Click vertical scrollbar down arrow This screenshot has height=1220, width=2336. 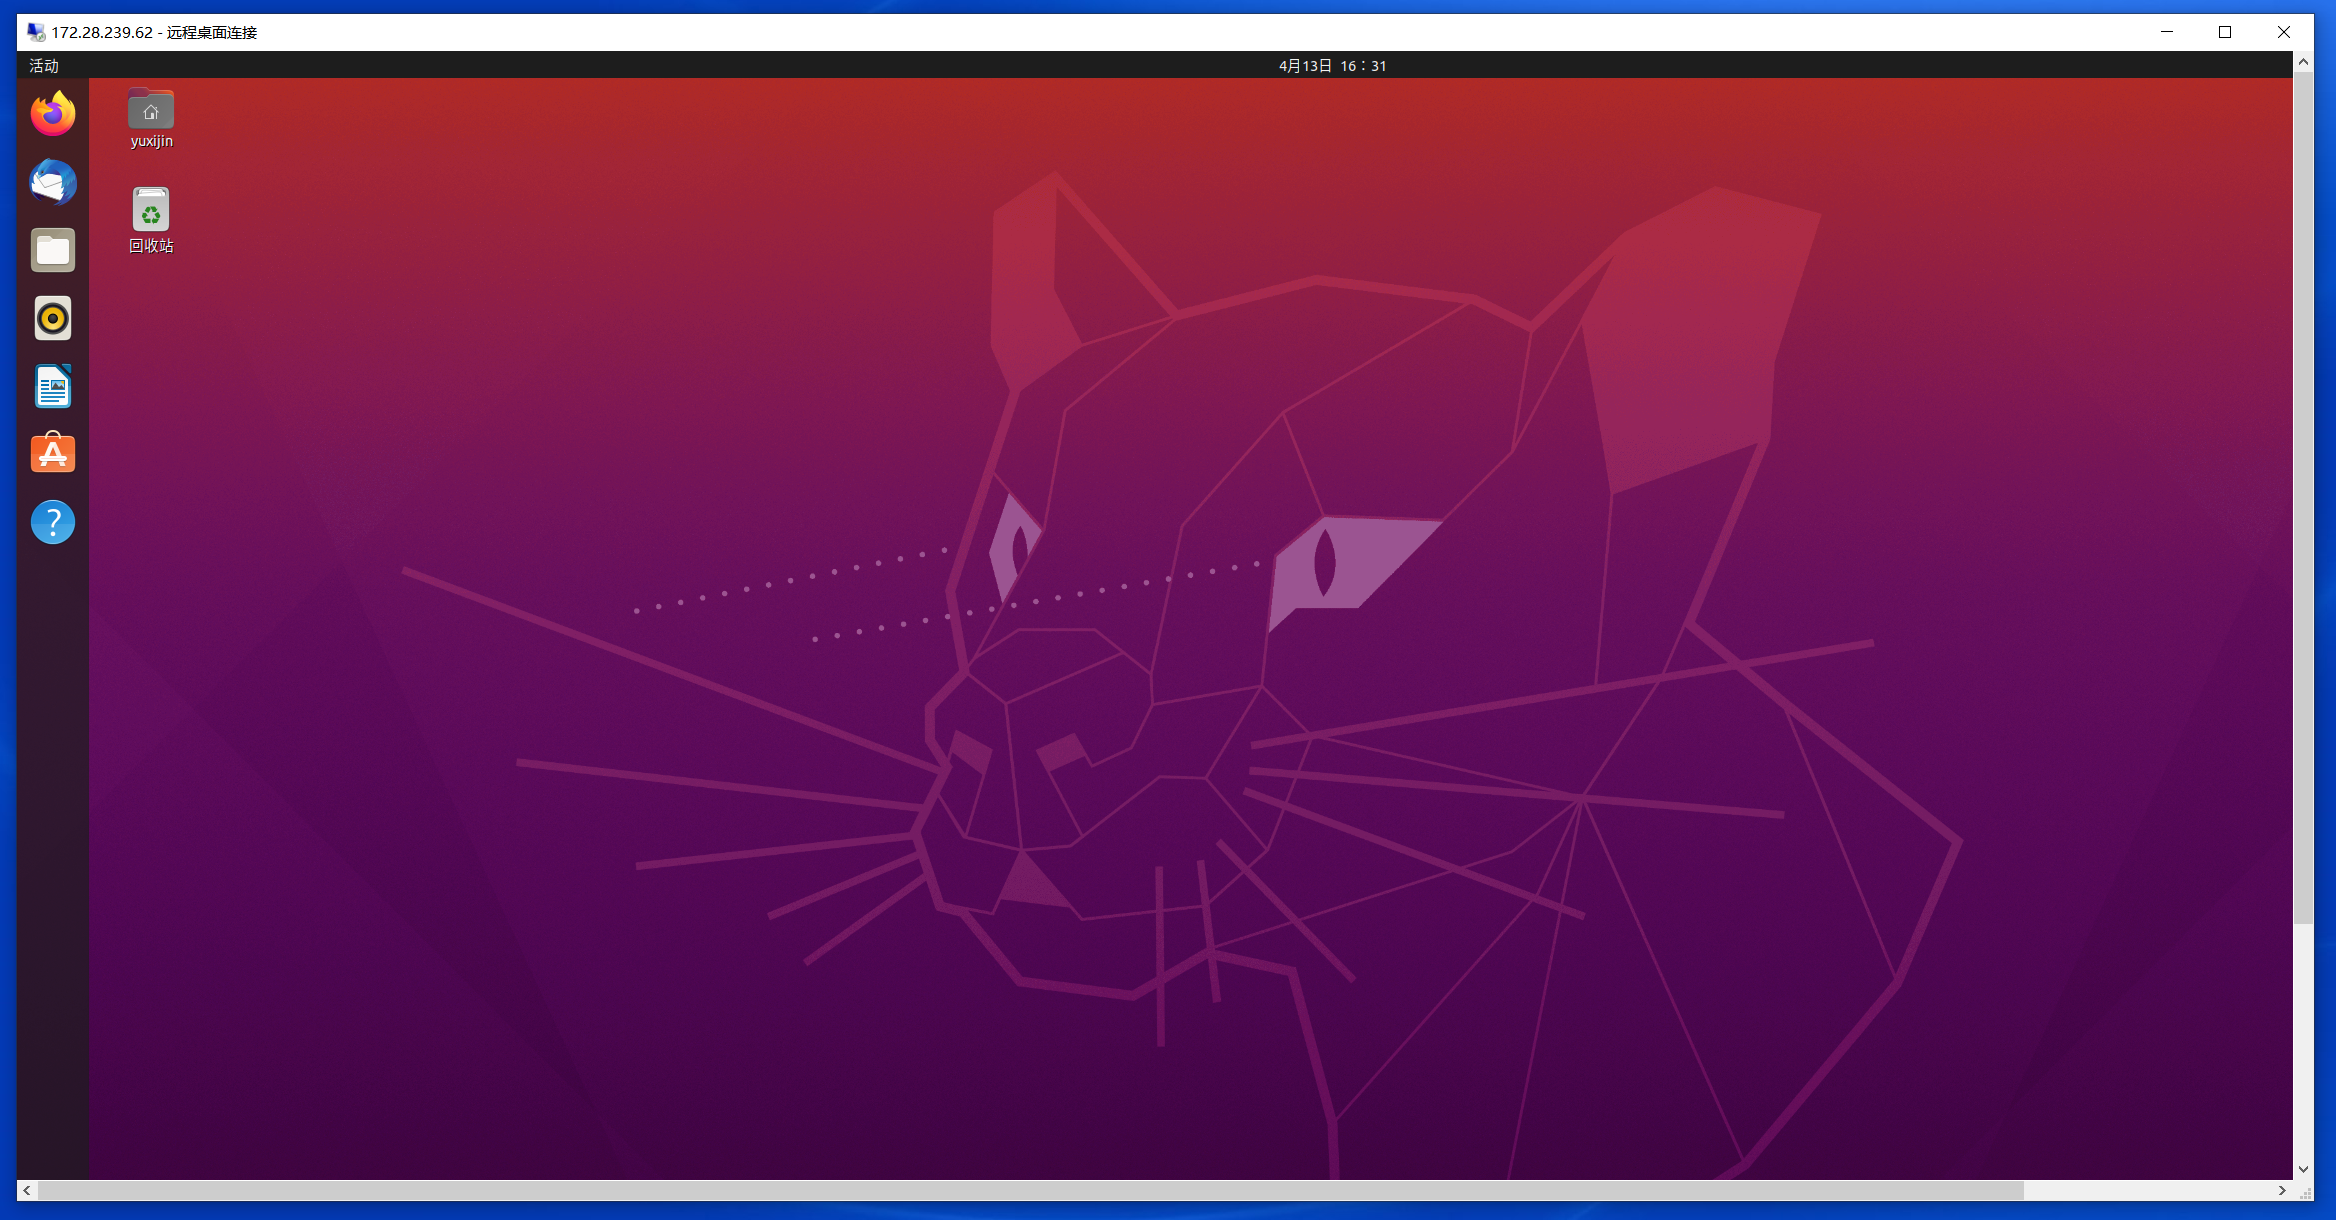pyautogui.click(x=2303, y=1168)
